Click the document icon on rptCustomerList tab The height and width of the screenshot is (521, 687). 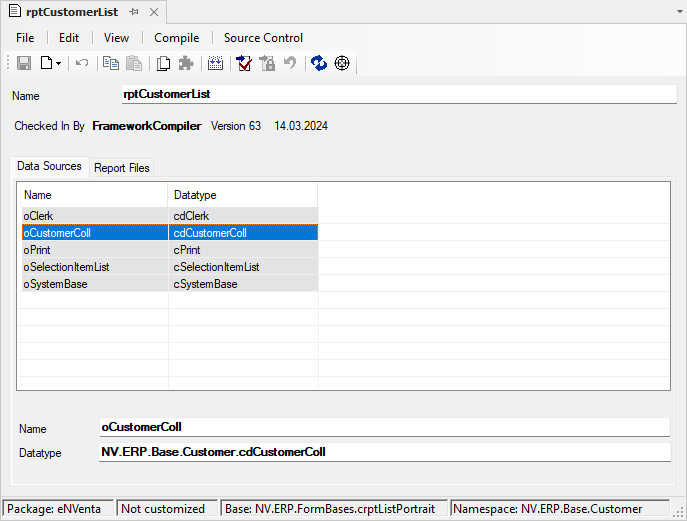click(15, 11)
